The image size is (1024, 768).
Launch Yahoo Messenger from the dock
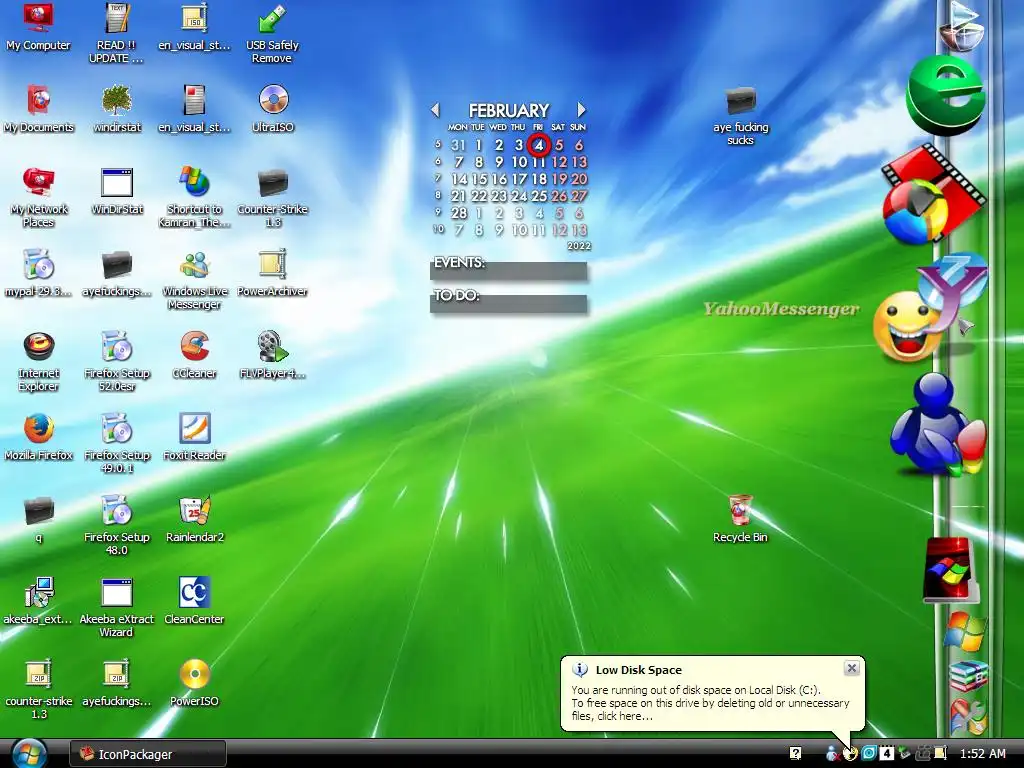coord(931,308)
